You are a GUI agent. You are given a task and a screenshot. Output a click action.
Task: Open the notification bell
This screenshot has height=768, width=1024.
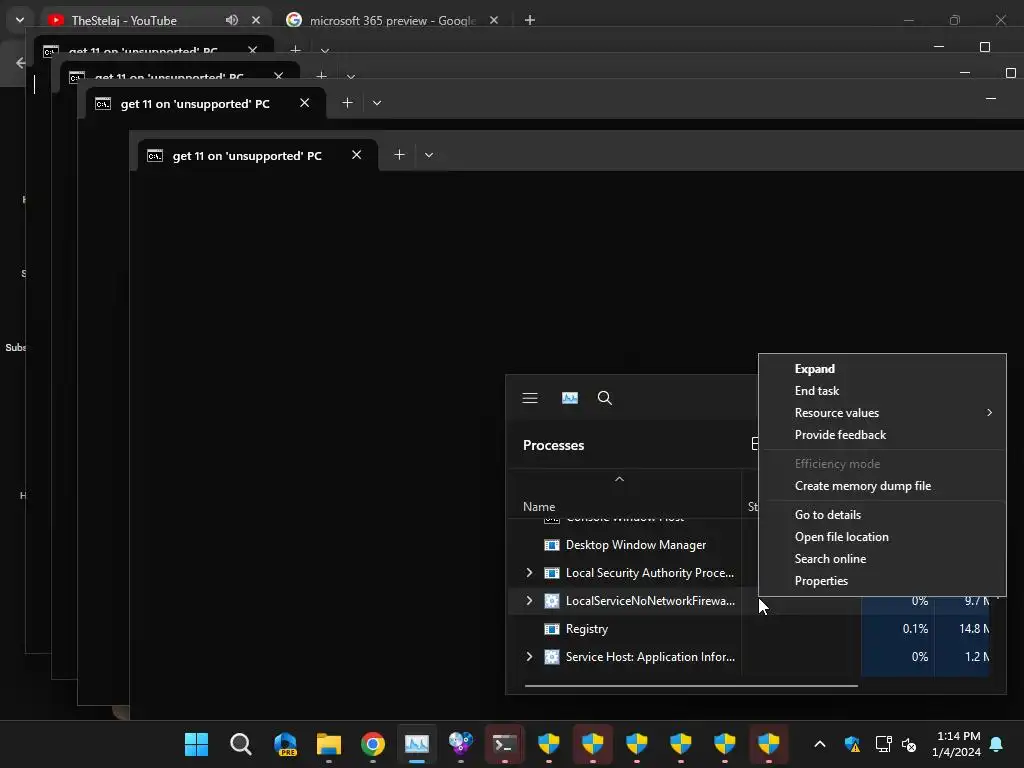(x=997, y=744)
